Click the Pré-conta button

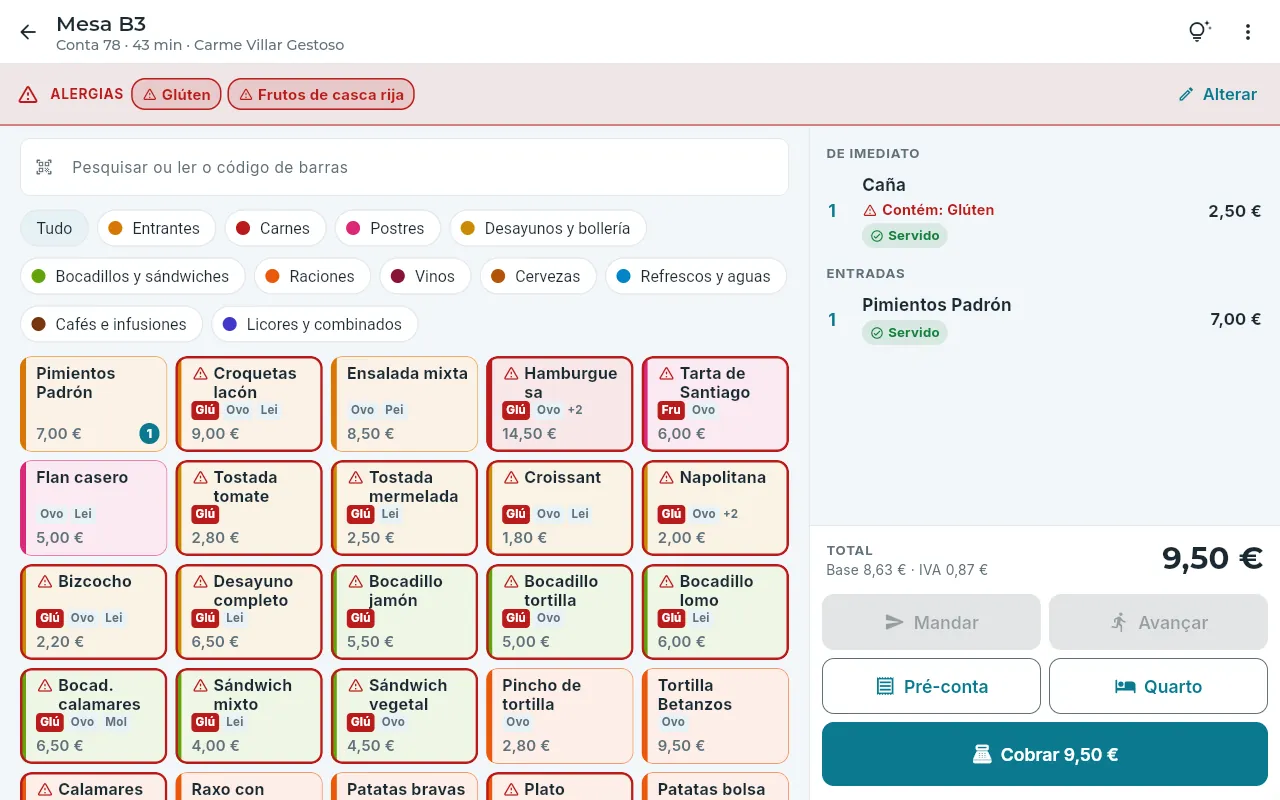tap(931, 686)
